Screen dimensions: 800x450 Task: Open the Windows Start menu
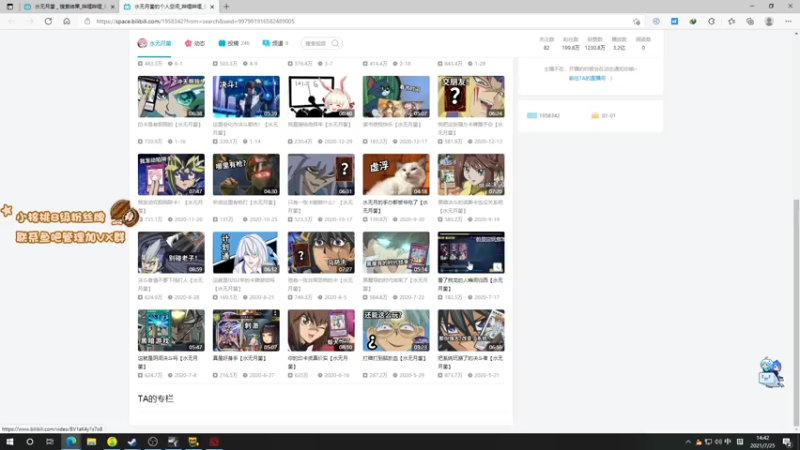[x=9, y=442]
